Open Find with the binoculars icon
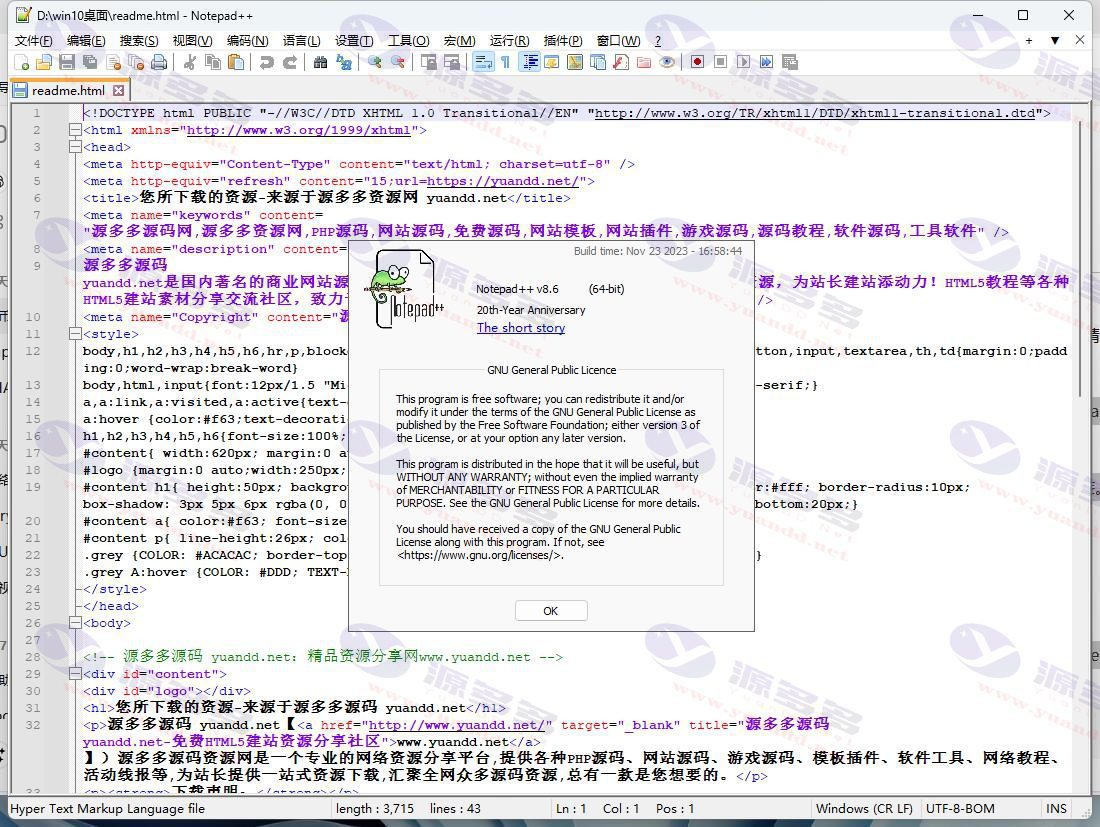1100x827 pixels. click(x=320, y=62)
